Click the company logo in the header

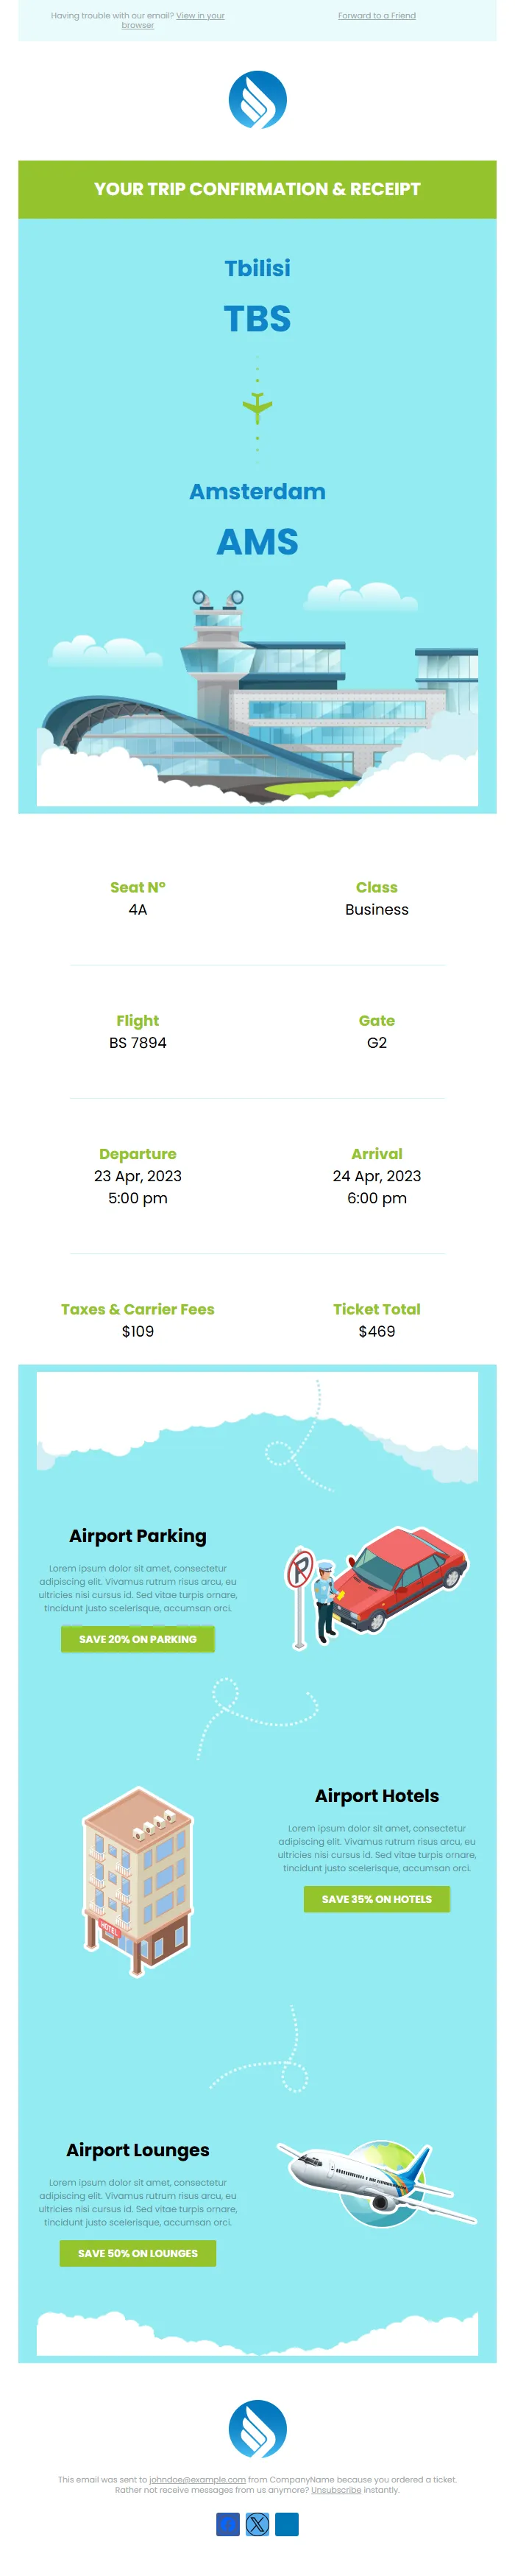pos(257,100)
